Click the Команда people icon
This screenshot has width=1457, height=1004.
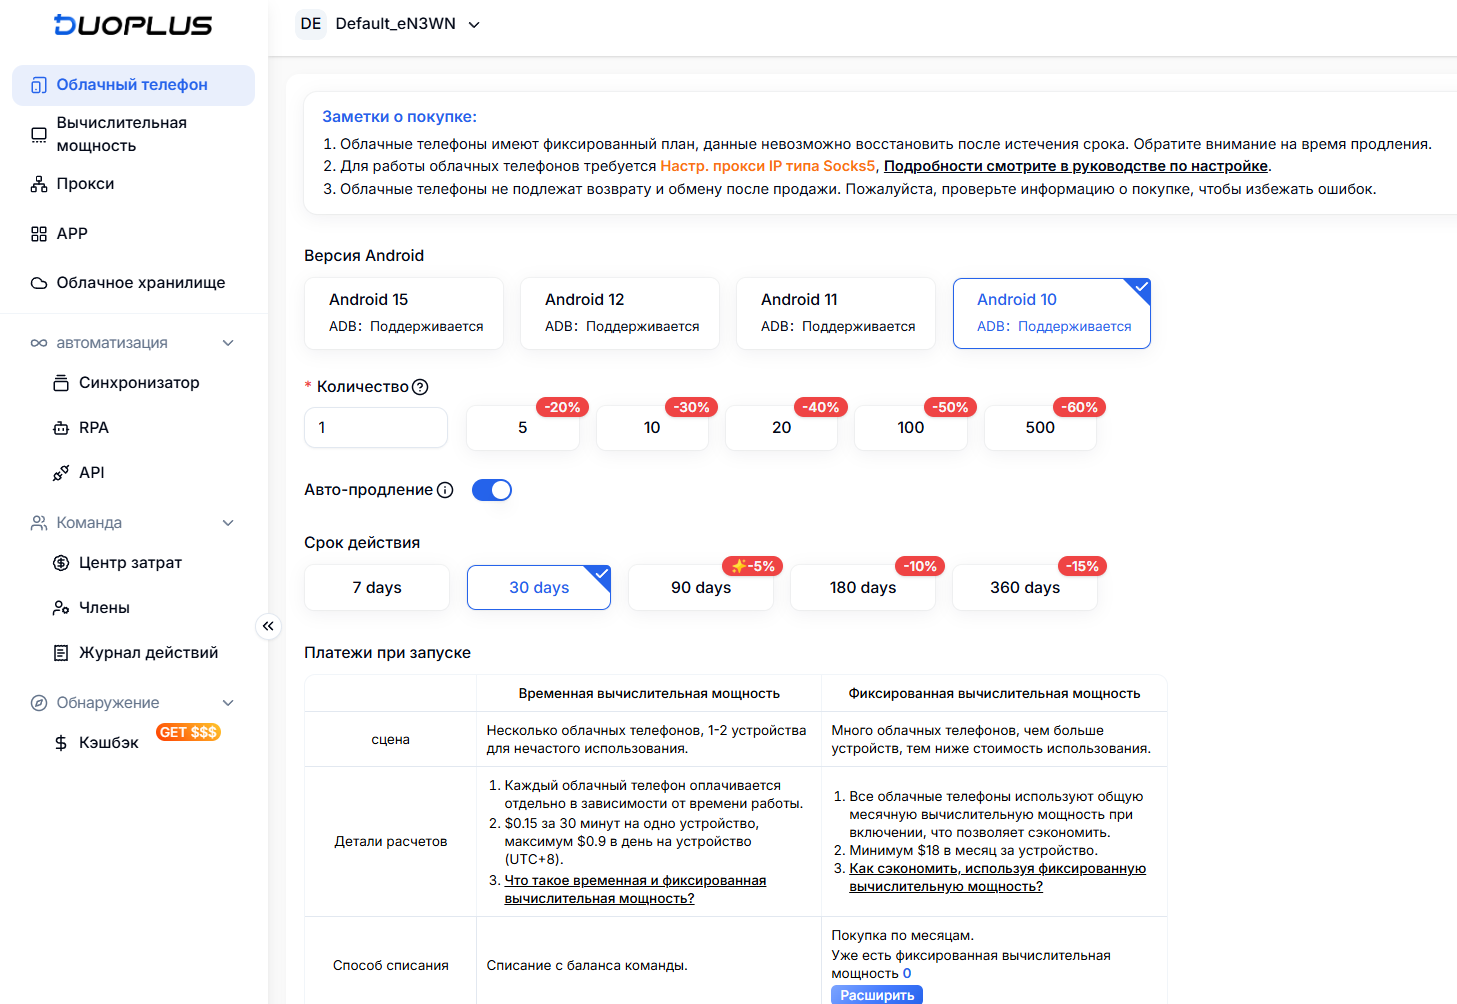39,523
